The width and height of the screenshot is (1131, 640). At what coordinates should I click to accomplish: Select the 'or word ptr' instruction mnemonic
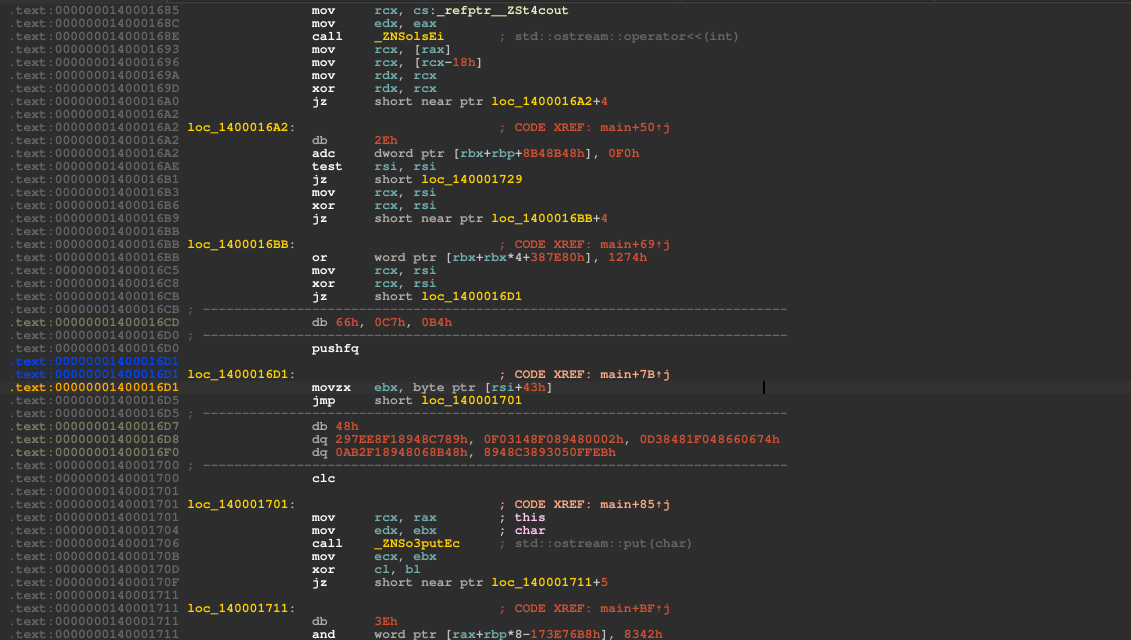[320, 258]
